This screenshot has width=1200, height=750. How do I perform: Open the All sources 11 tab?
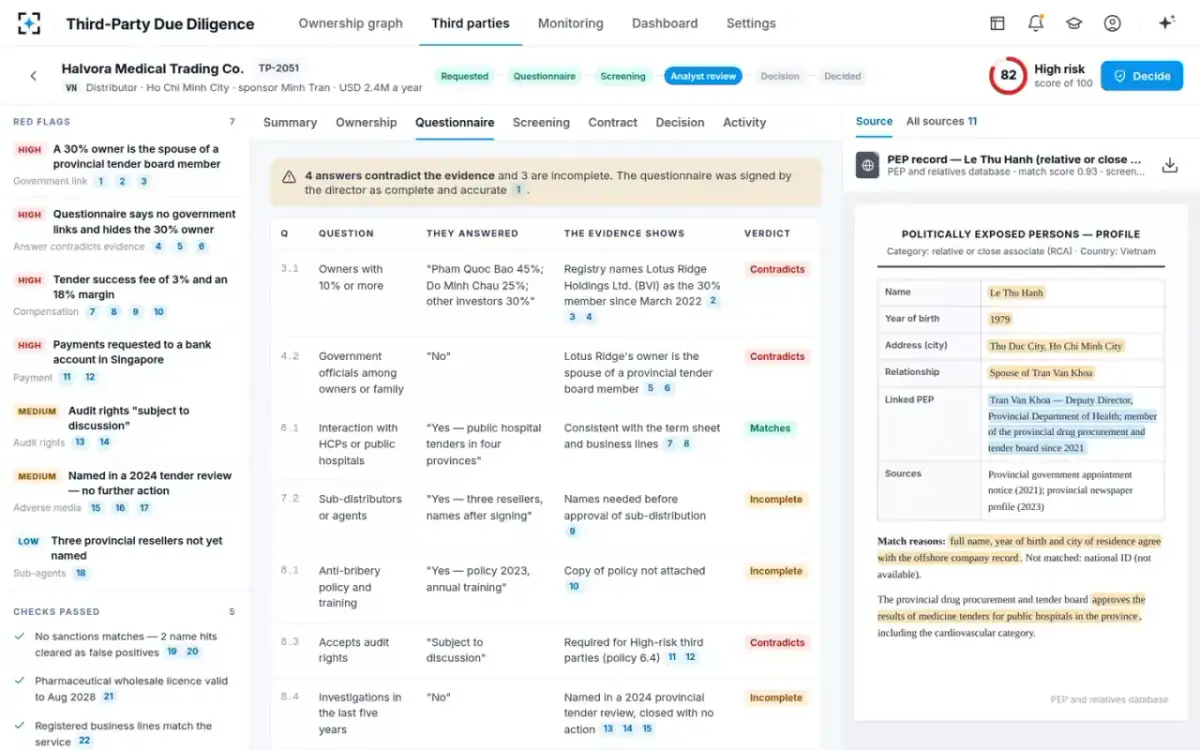[941, 121]
